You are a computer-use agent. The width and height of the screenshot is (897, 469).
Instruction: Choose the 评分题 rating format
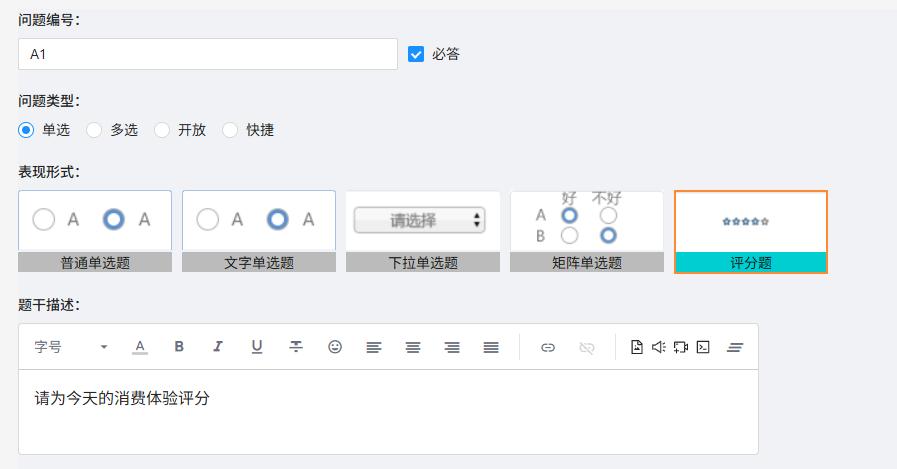pos(751,232)
